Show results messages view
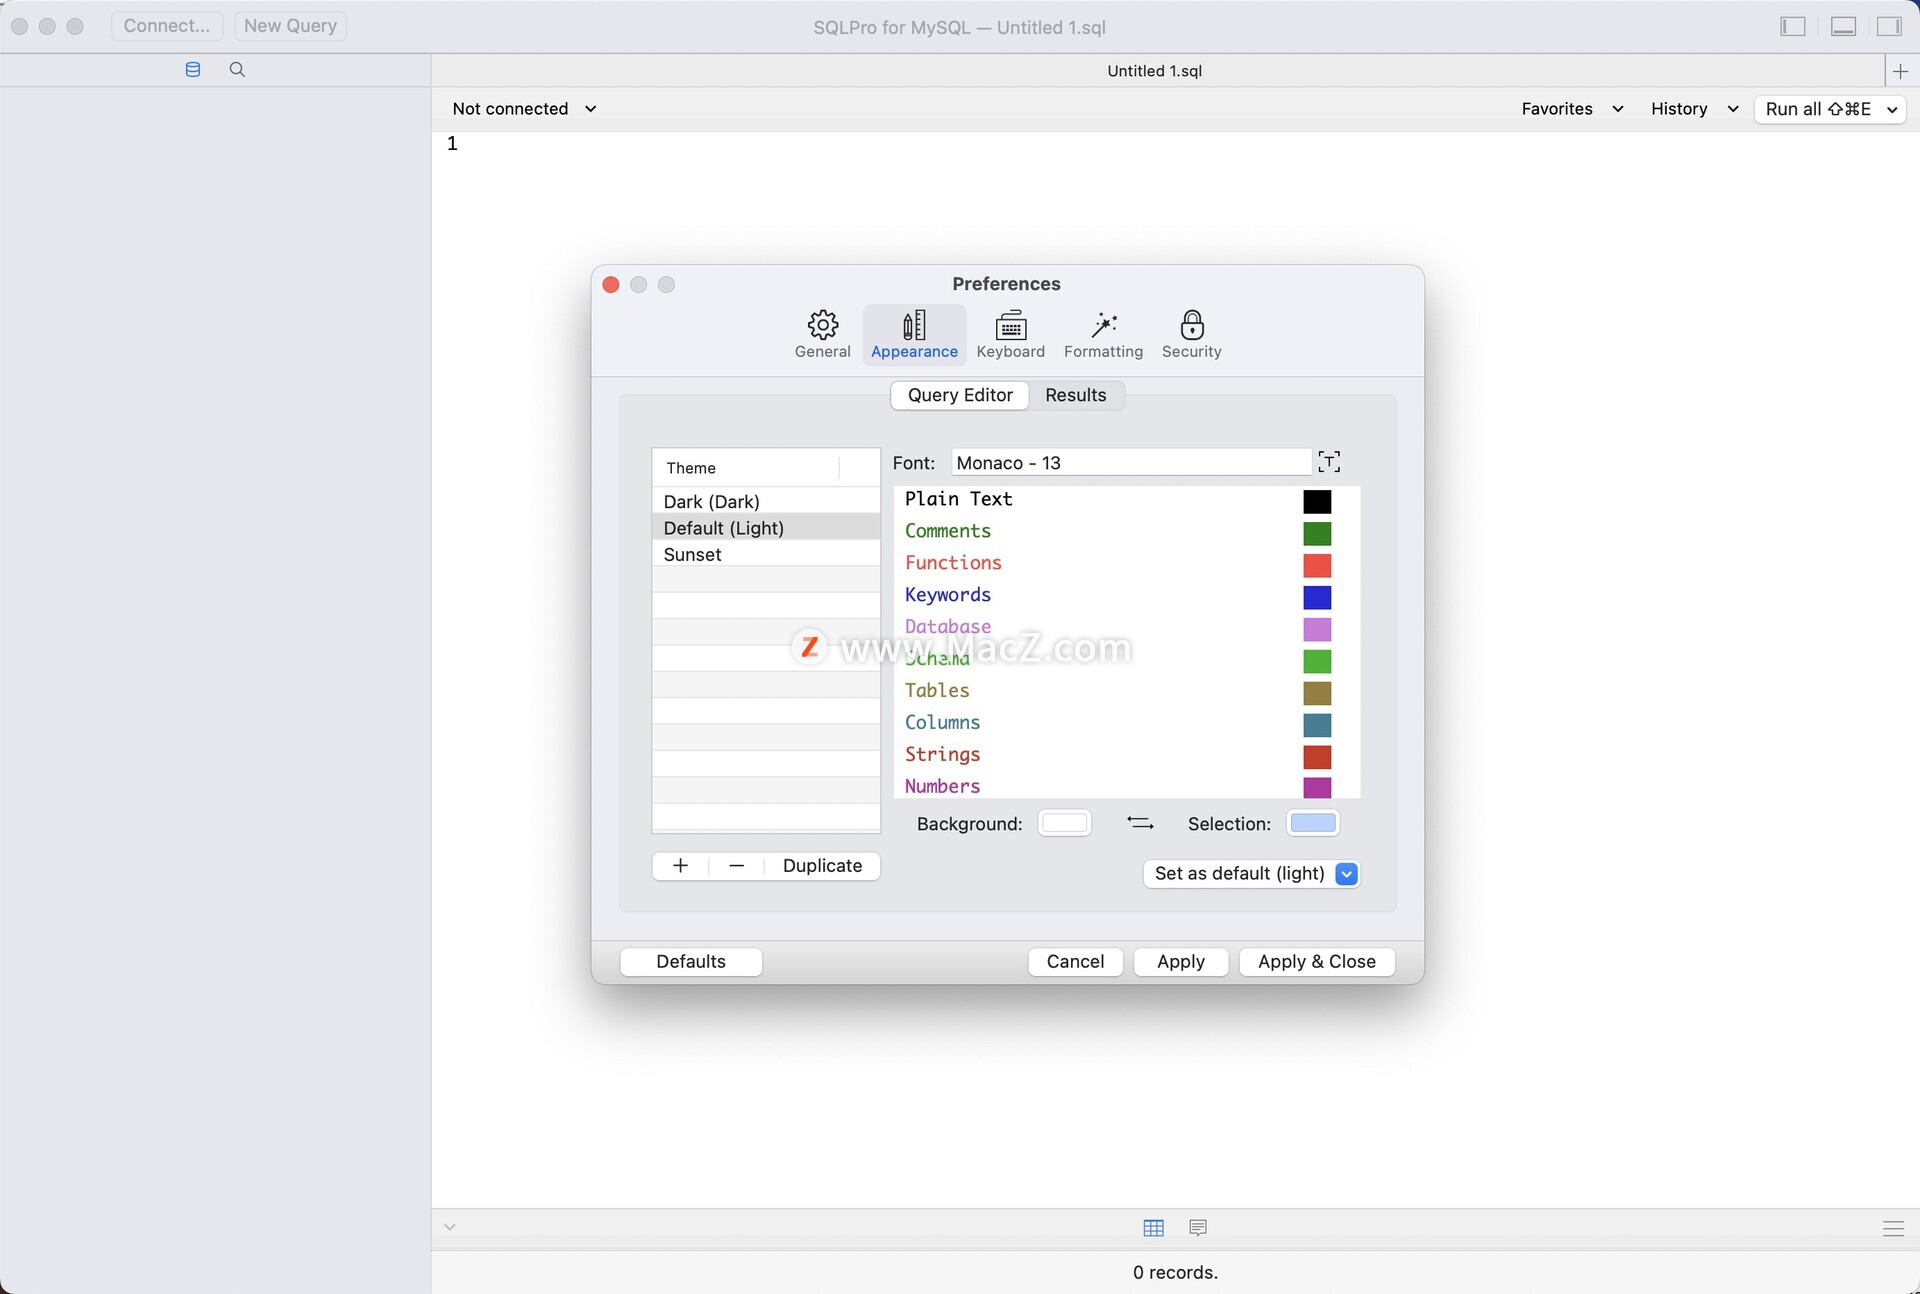 [1198, 1227]
